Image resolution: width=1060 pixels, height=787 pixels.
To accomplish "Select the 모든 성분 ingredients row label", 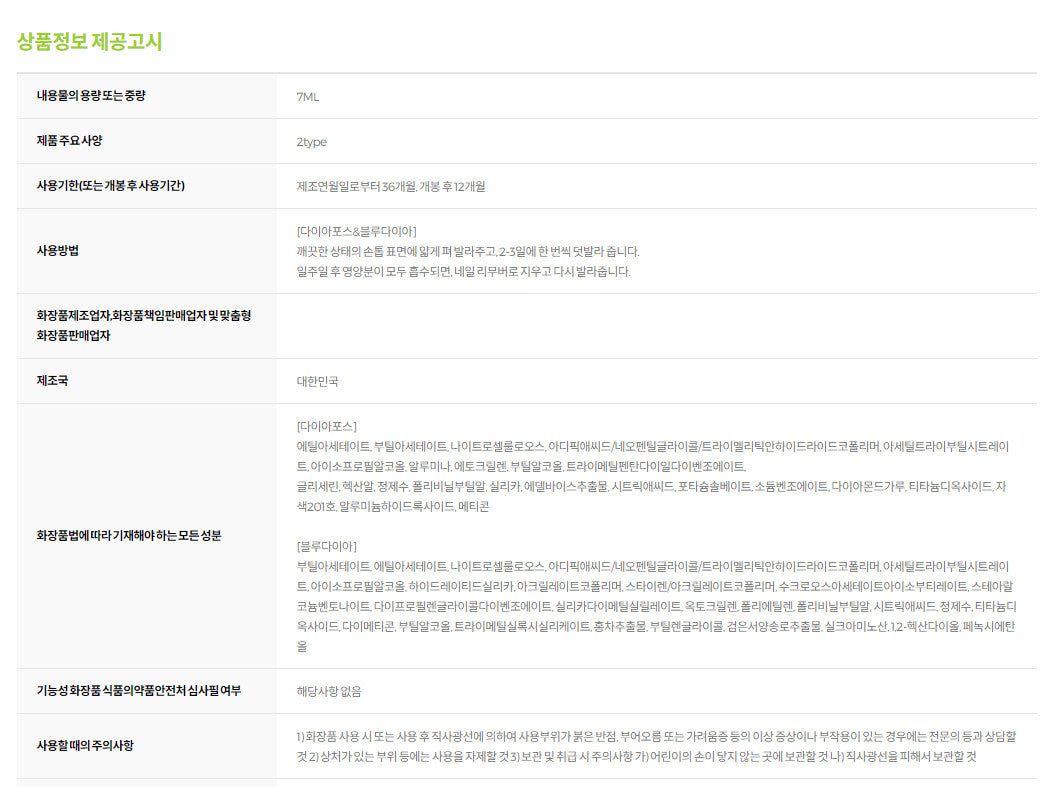I will point(129,535).
